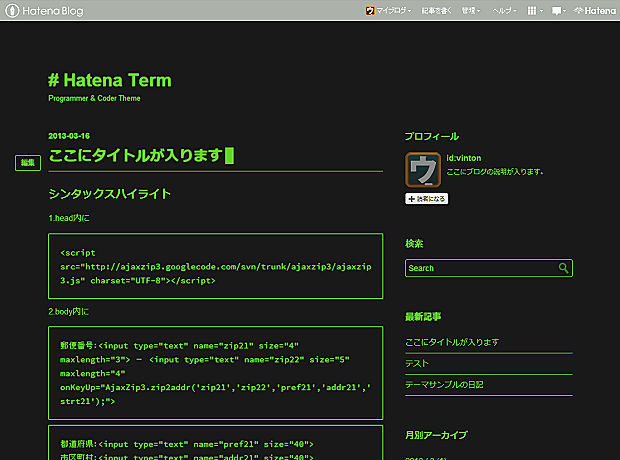Screen dimensions: 620x460
Task: Open recent article ここにタイトルが入ります in sidebar
Action: click(x=452, y=342)
